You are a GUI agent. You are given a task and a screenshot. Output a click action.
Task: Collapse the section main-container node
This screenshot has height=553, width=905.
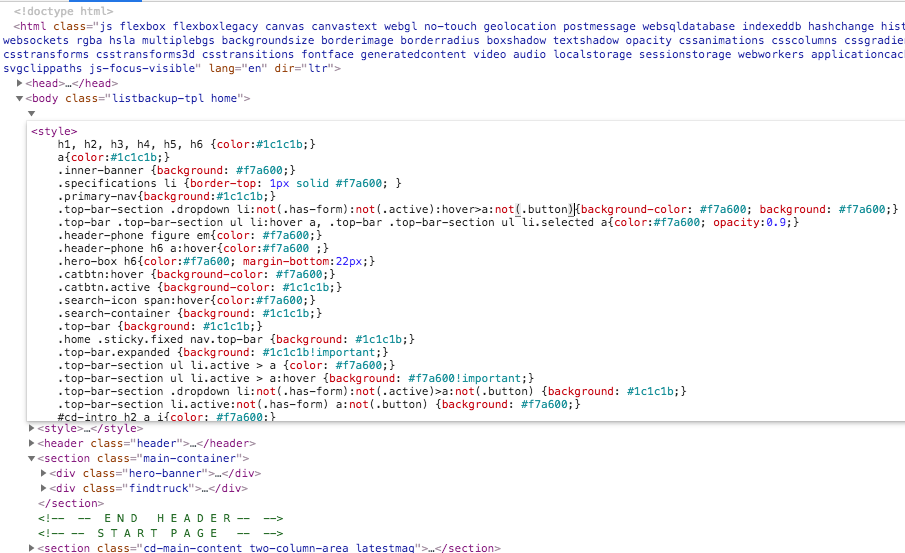32,459
